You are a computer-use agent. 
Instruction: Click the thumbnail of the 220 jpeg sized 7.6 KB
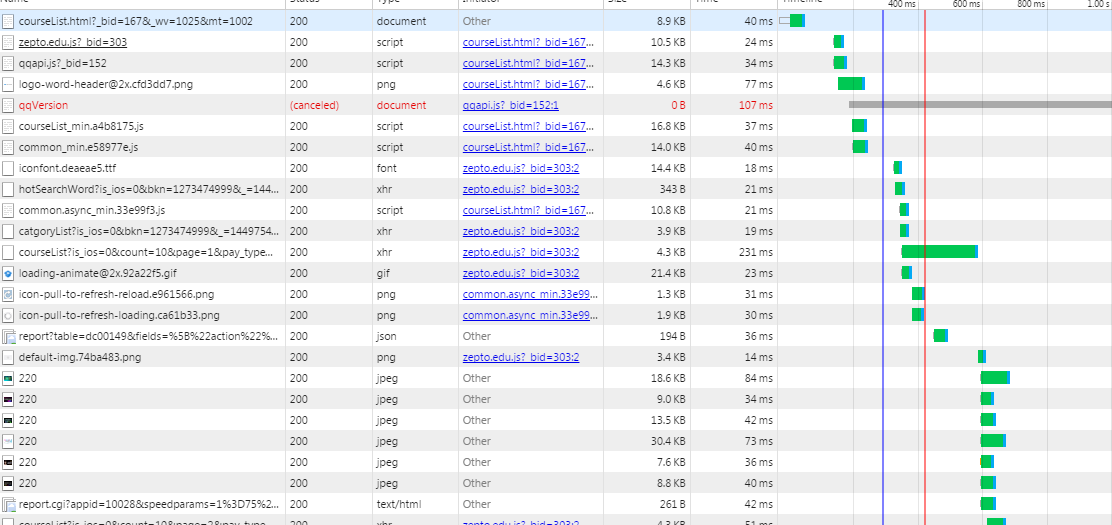pyautogui.click(x=8, y=463)
